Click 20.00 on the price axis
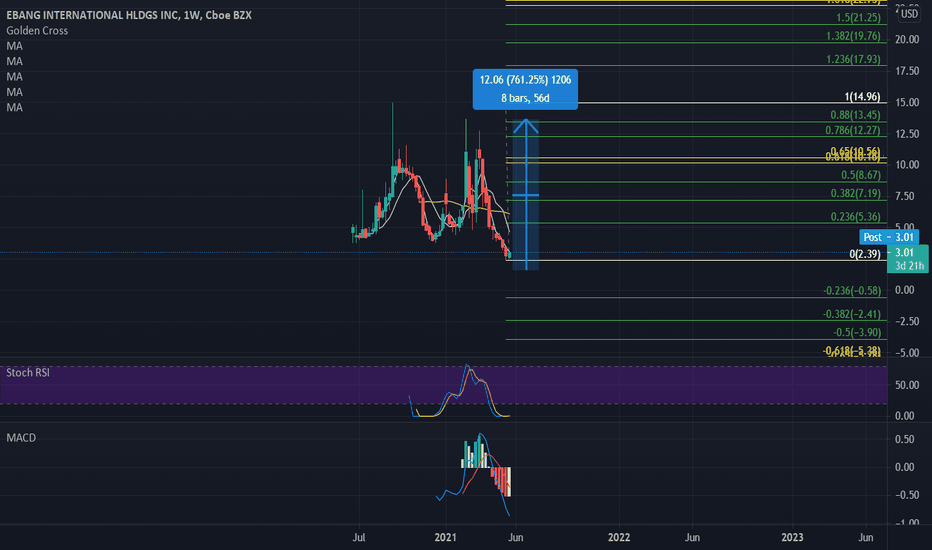 coord(907,39)
